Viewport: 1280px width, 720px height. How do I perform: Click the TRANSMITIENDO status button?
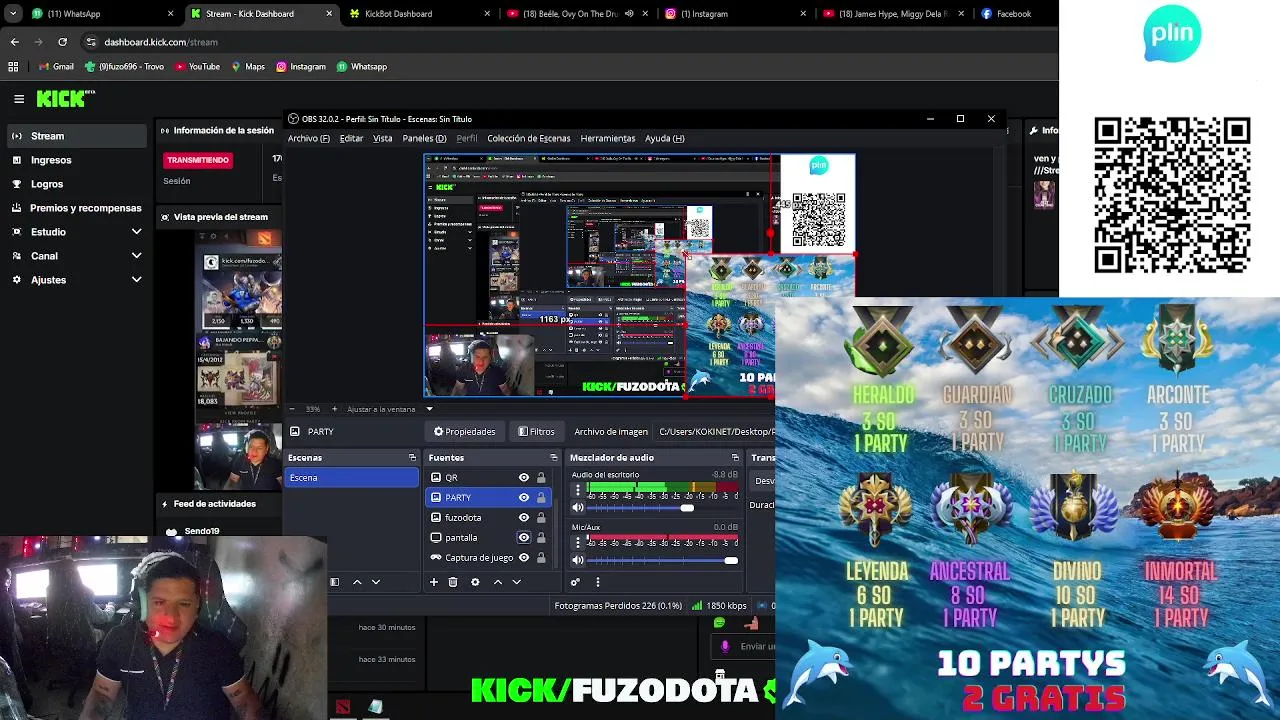click(198, 160)
